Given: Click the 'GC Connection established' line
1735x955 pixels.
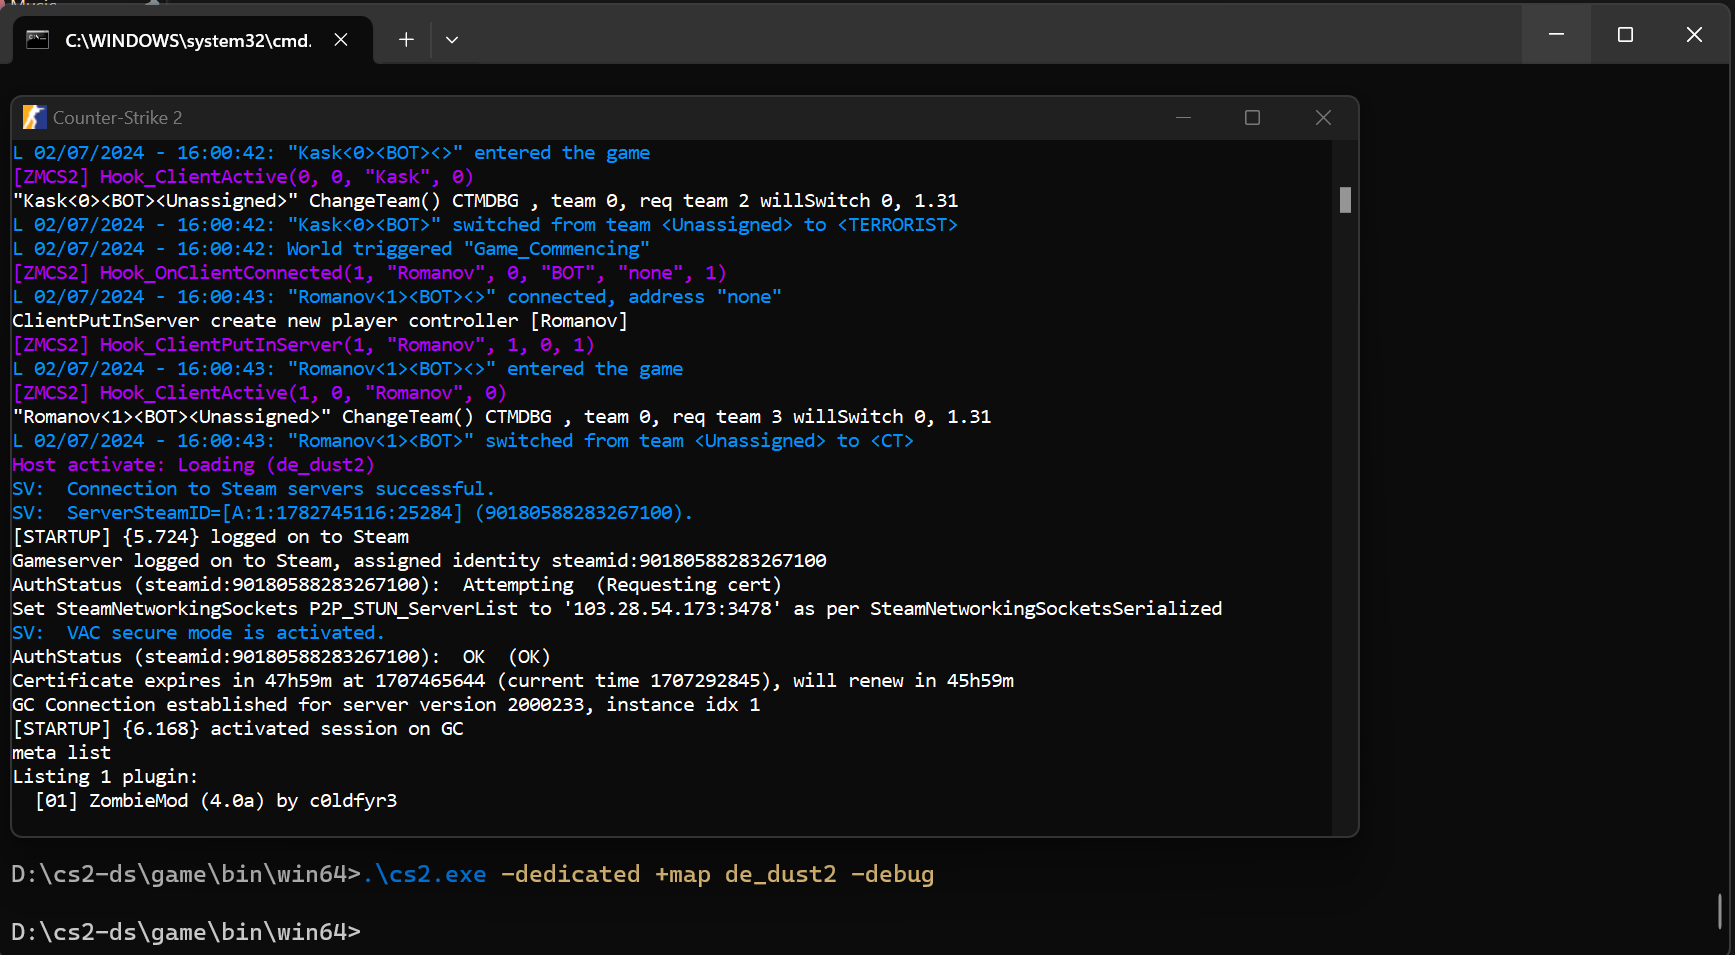Looking at the screenshot, I should point(386,705).
